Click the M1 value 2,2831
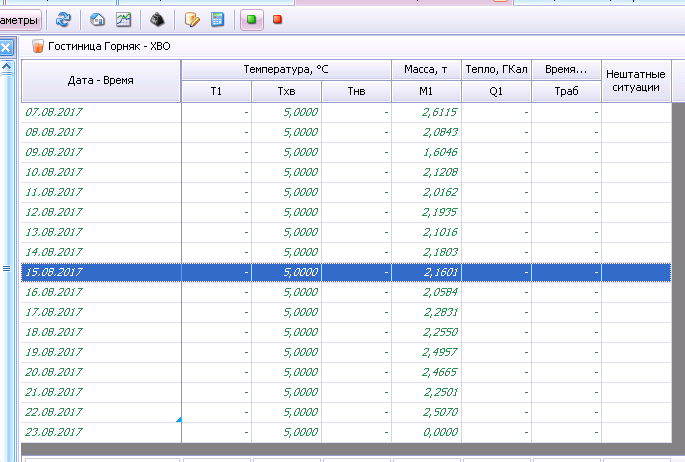 (440, 313)
